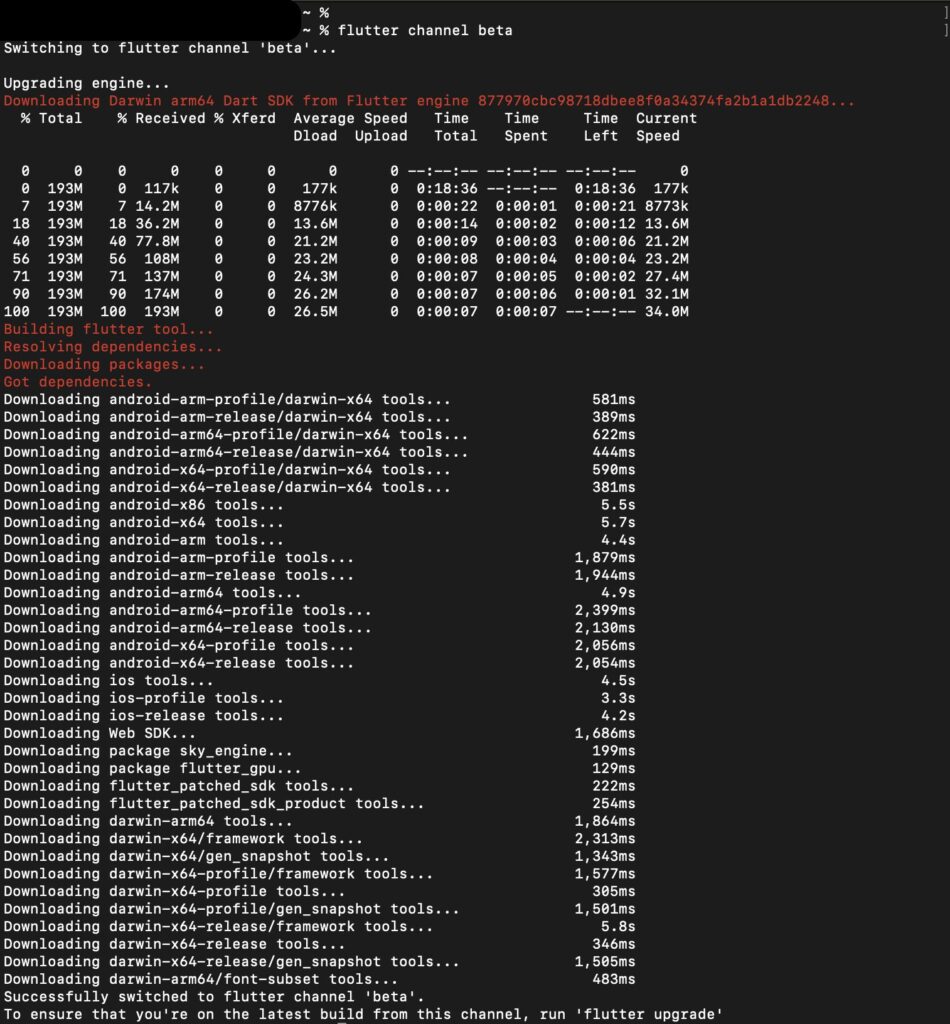
Task: Click the red 'Got dependencies.' line
Action: (78, 383)
